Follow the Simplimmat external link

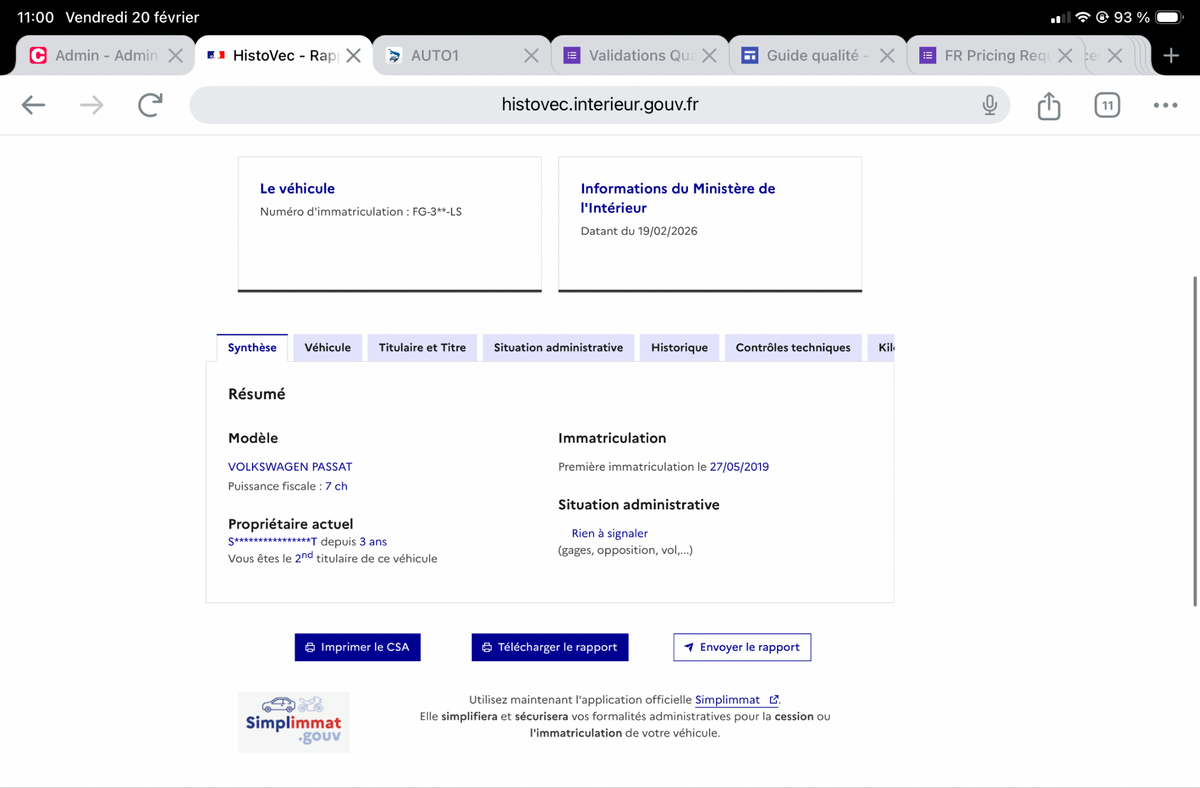click(736, 700)
